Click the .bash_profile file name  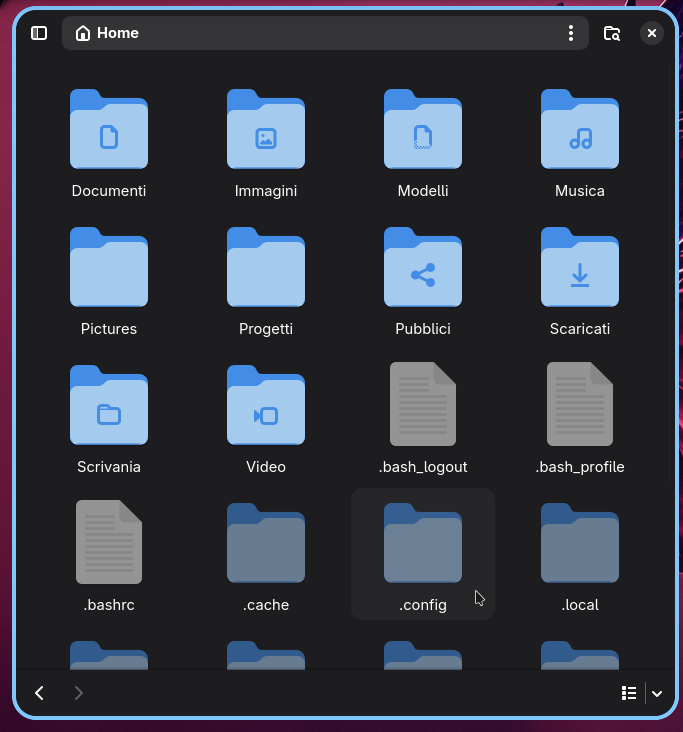click(x=580, y=467)
